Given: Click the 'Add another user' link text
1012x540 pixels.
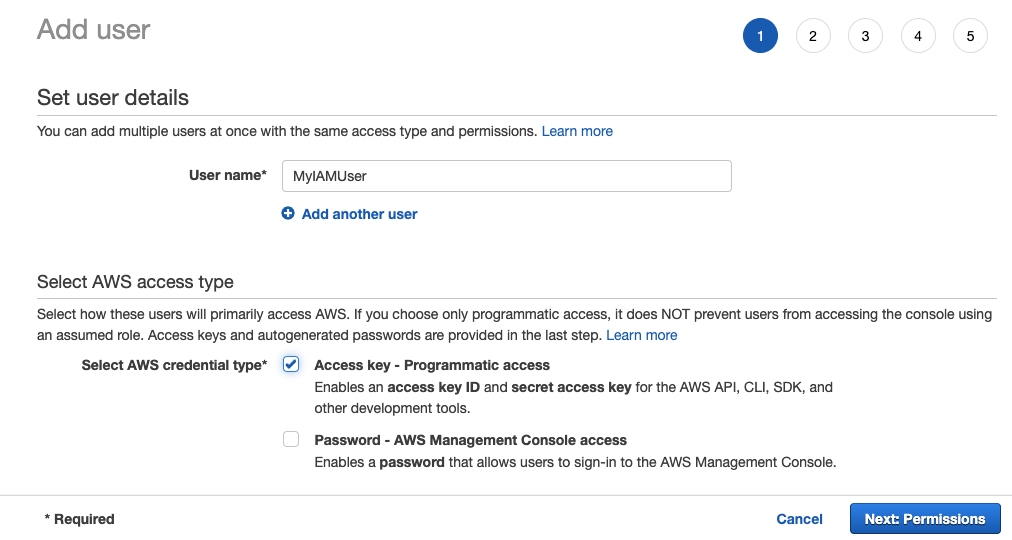Looking at the screenshot, I should pos(359,214).
